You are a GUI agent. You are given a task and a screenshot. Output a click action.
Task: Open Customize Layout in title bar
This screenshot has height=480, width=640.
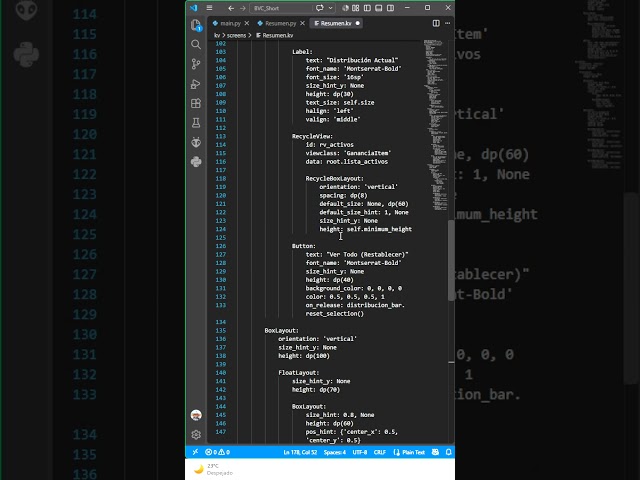coord(356,8)
